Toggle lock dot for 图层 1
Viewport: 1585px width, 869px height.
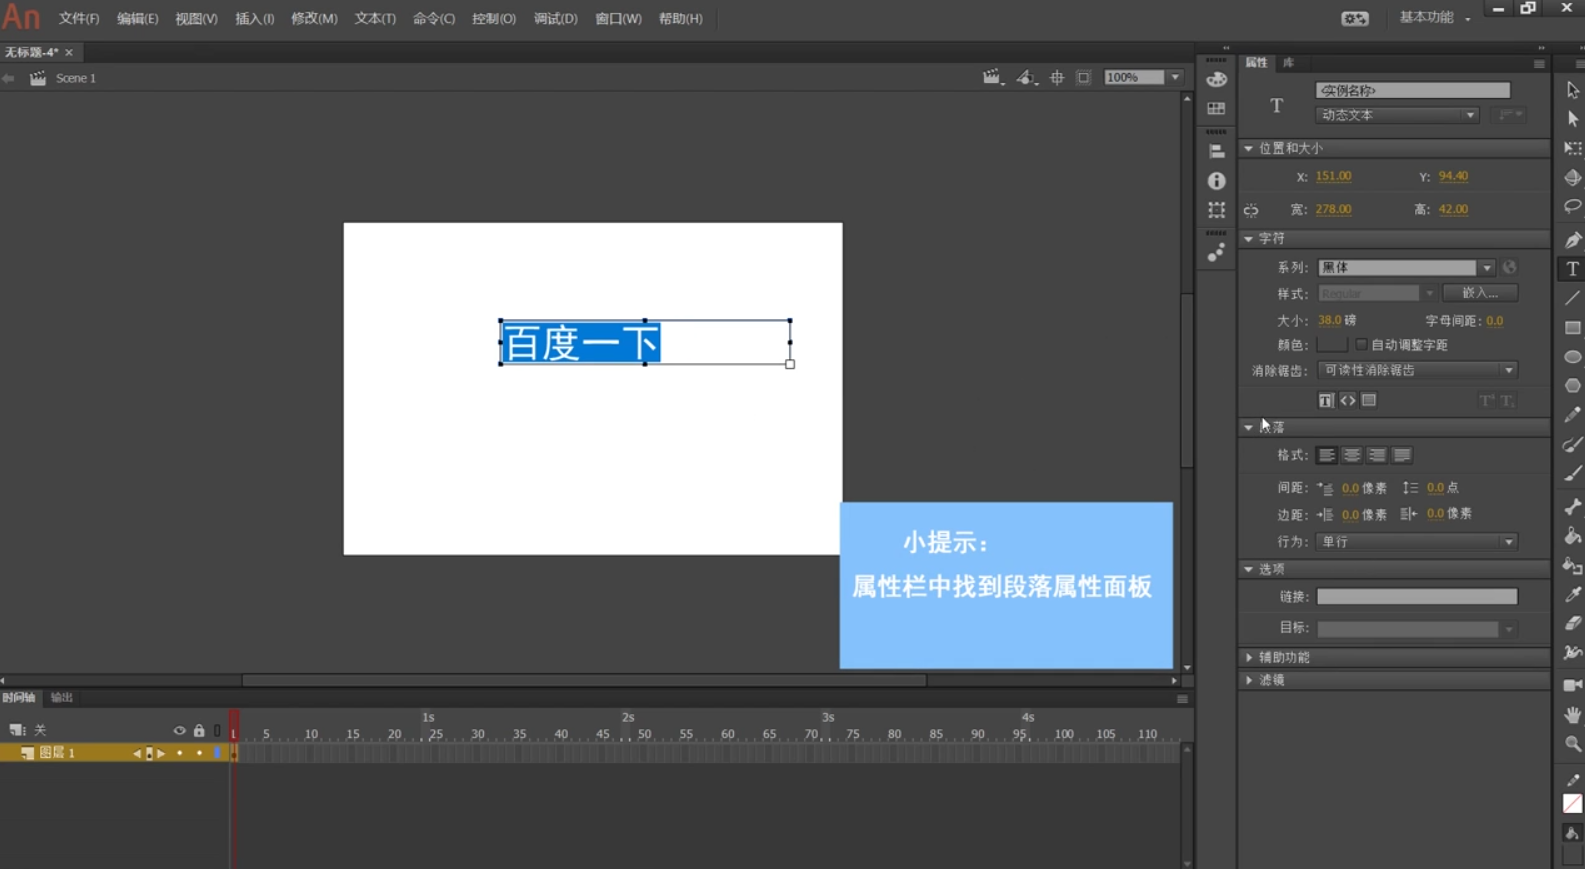[199, 753]
